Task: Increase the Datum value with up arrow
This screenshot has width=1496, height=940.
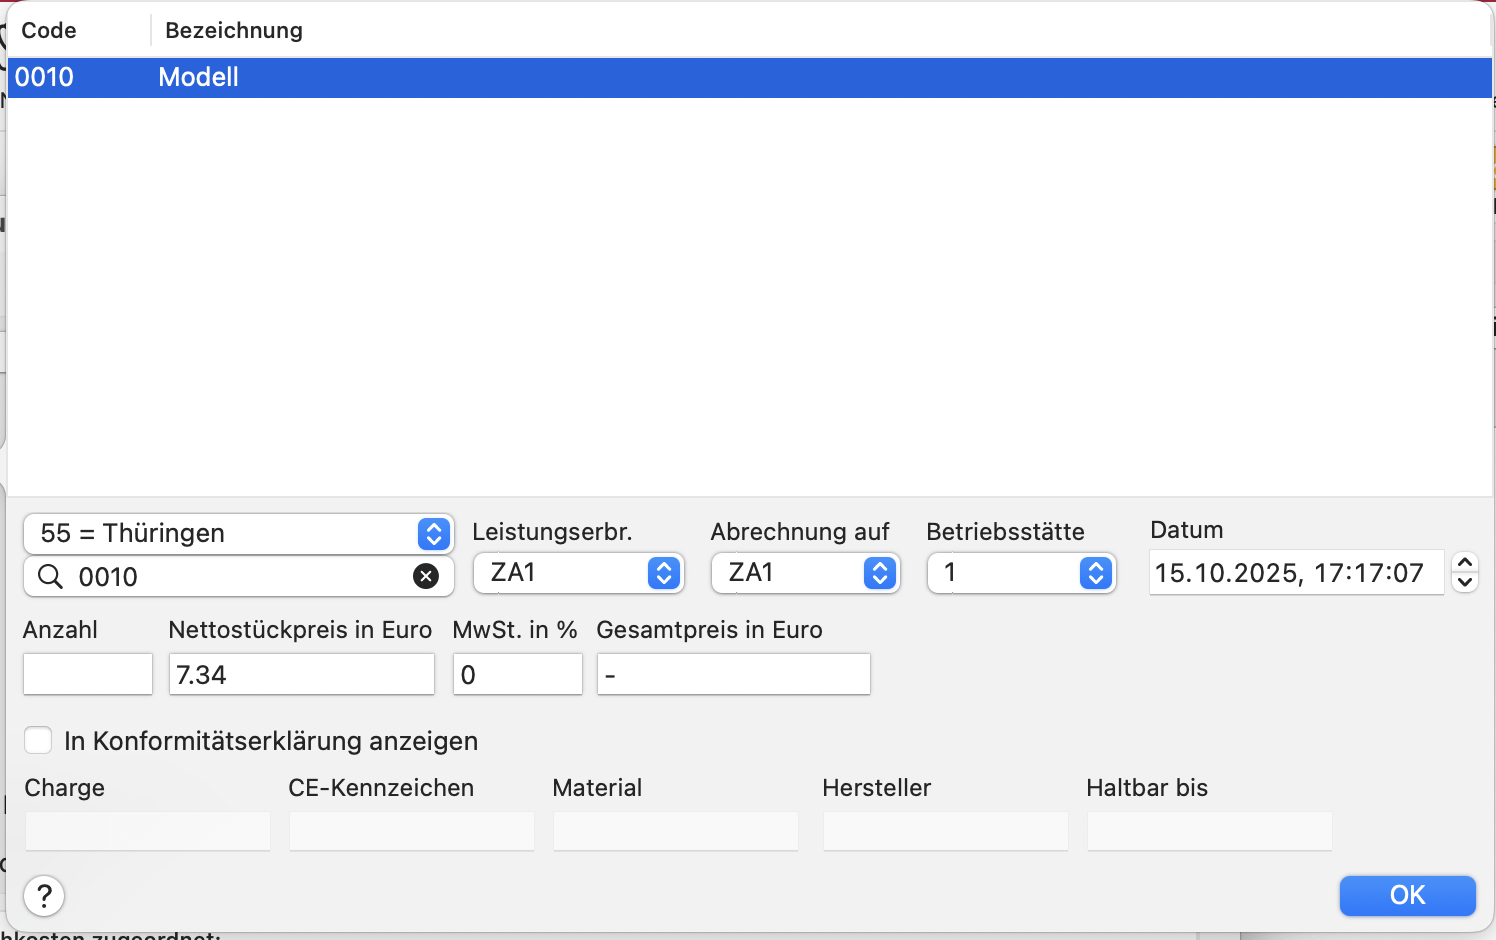Action: (x=1465, y=563)
